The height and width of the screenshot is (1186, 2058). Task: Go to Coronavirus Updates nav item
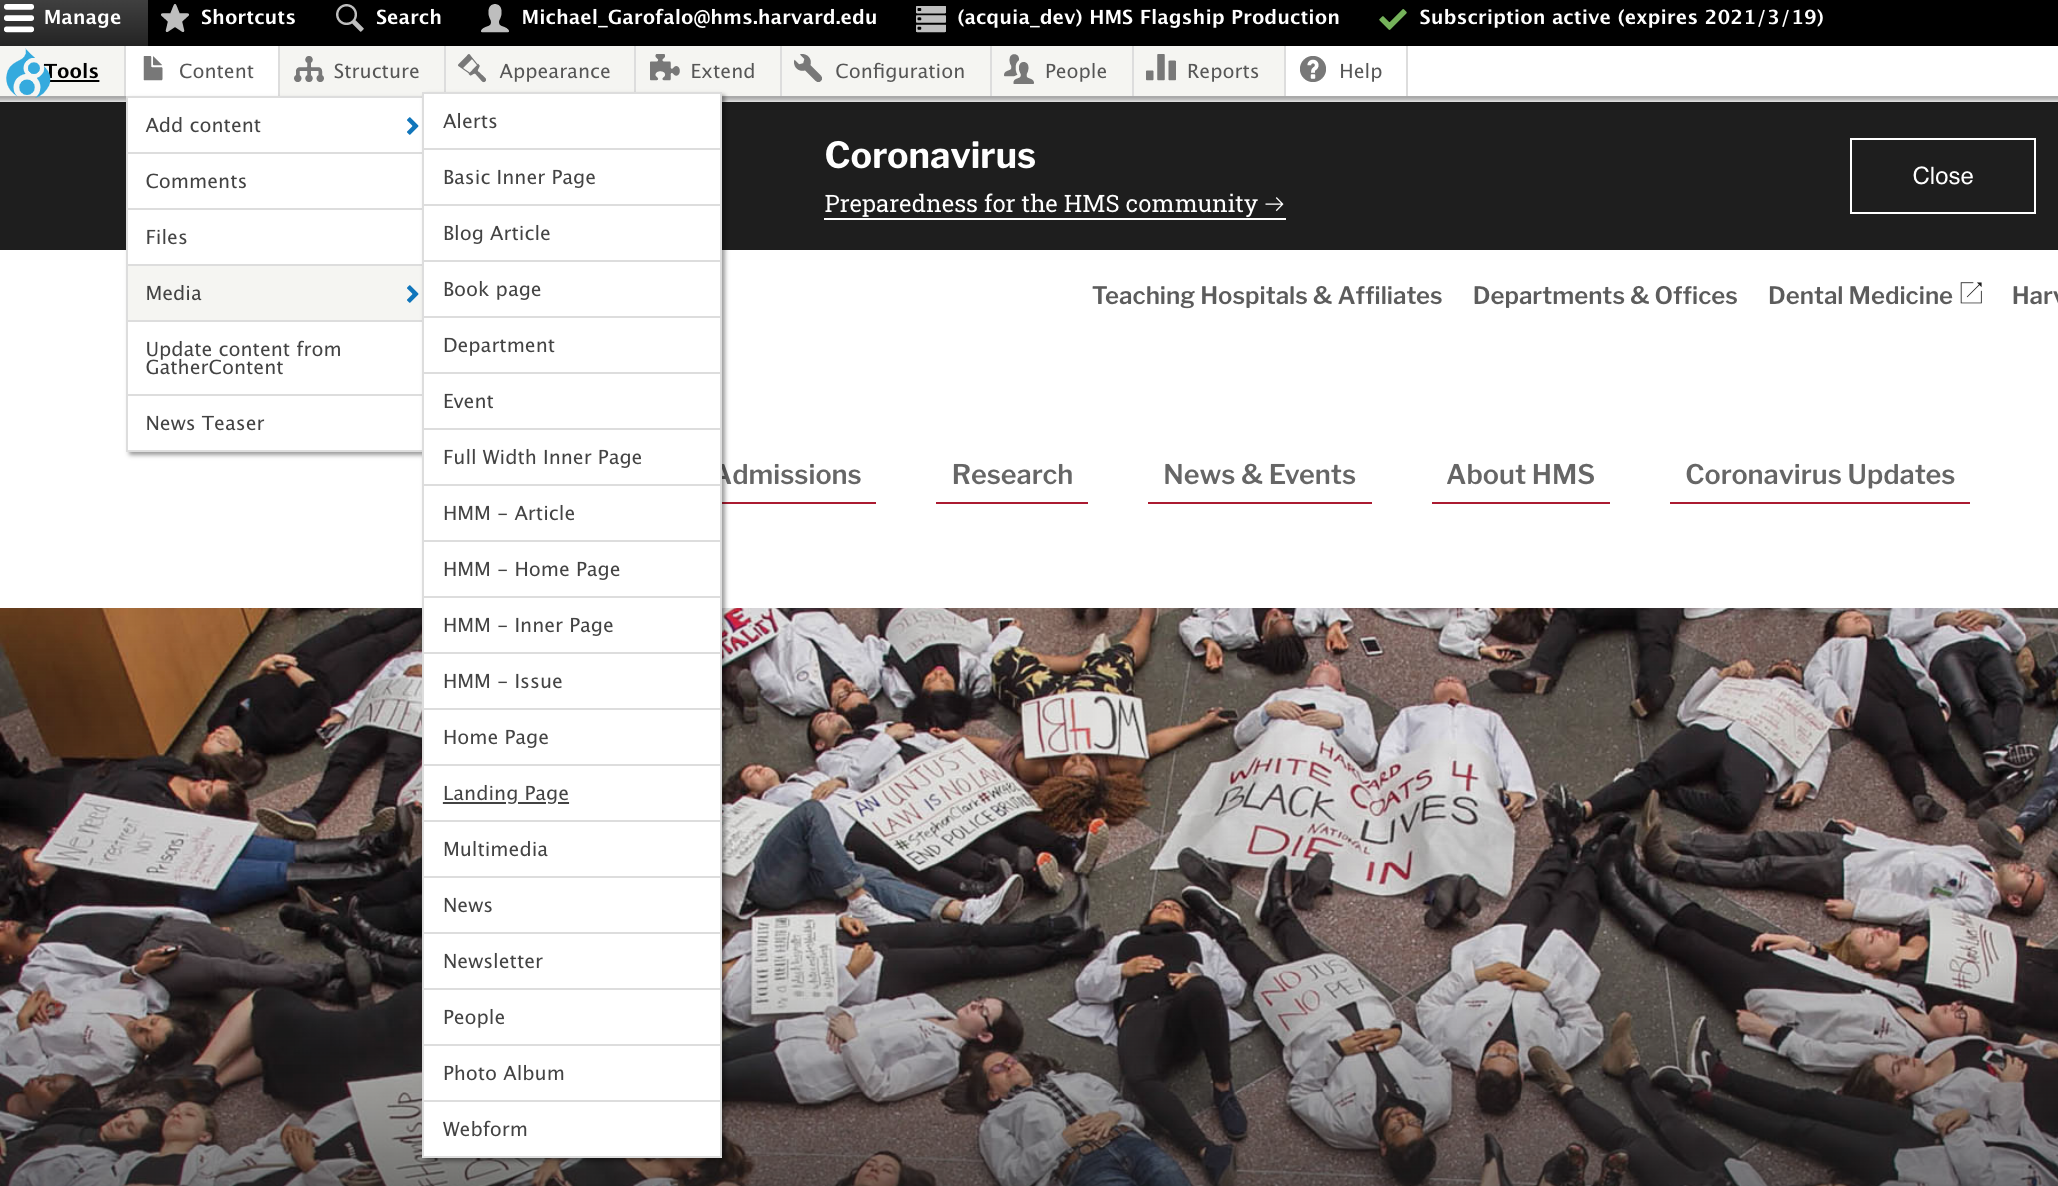pyautogui.click(x=1819, y=475)
